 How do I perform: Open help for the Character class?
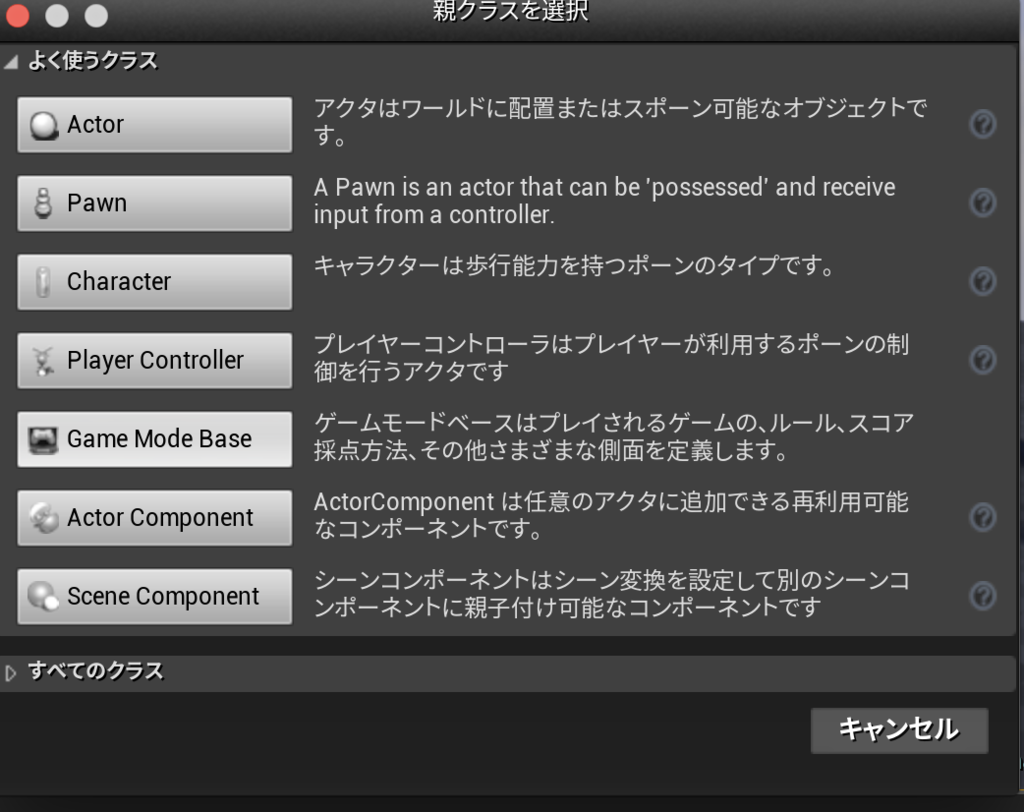[x=982, y=282]
